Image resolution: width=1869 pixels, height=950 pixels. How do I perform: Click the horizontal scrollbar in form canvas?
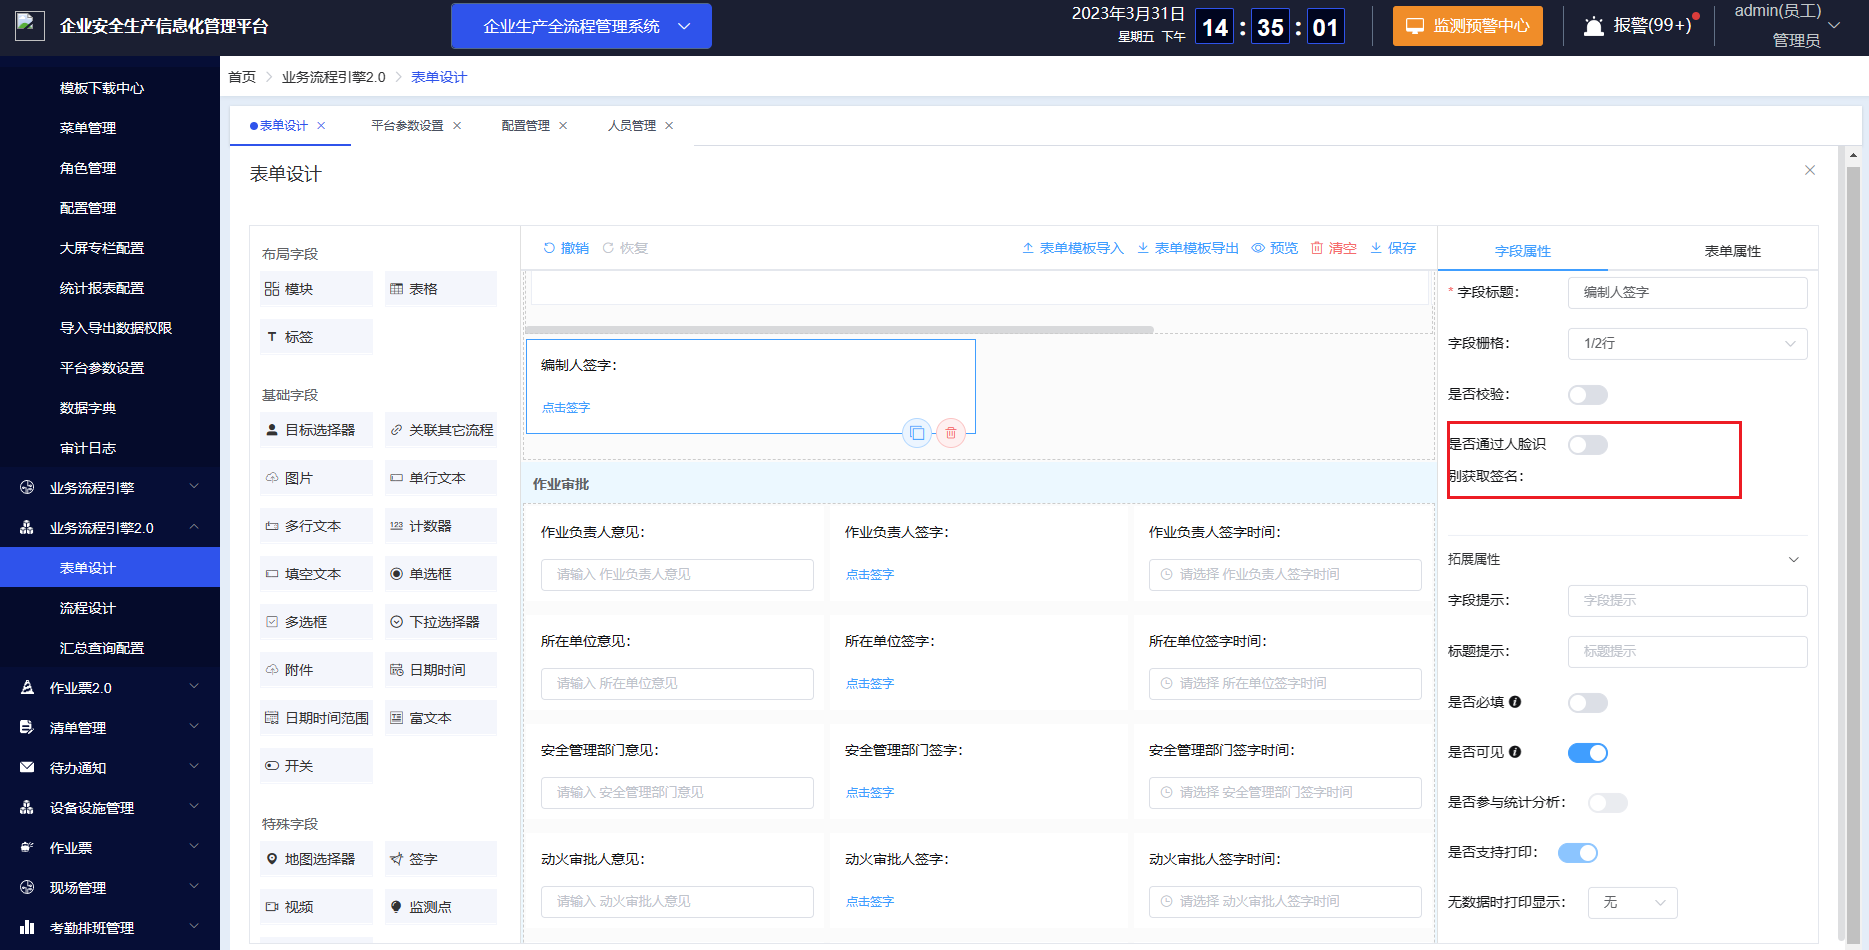839,329
